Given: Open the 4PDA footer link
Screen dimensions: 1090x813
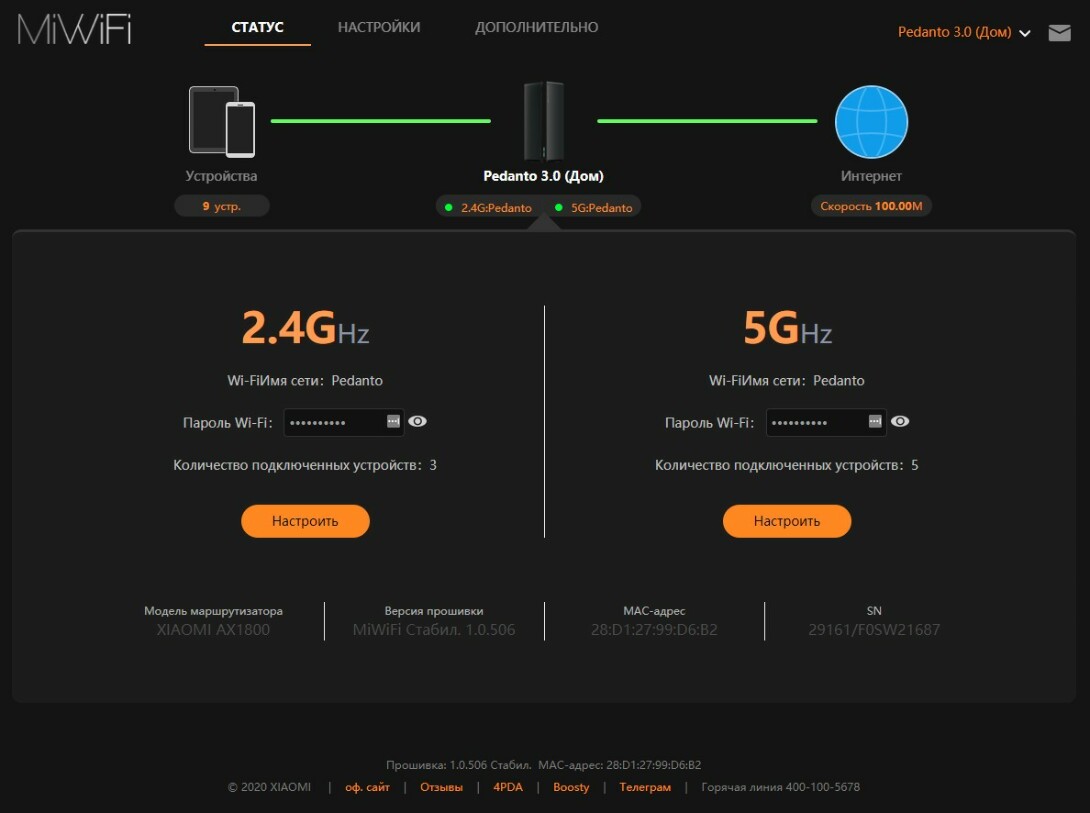Looking at the screenshot, I should point(507,787).
